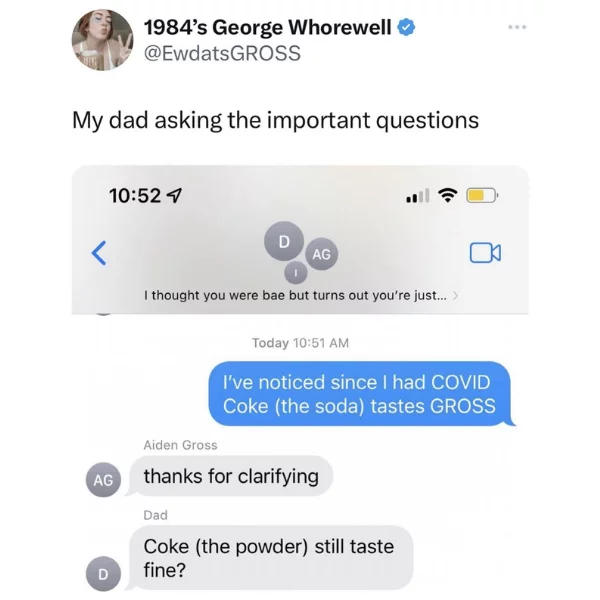The height and width of the screenshot is (600, 600).
Task: Expand group details via the group name chevron
Action: tap(455, 295)
